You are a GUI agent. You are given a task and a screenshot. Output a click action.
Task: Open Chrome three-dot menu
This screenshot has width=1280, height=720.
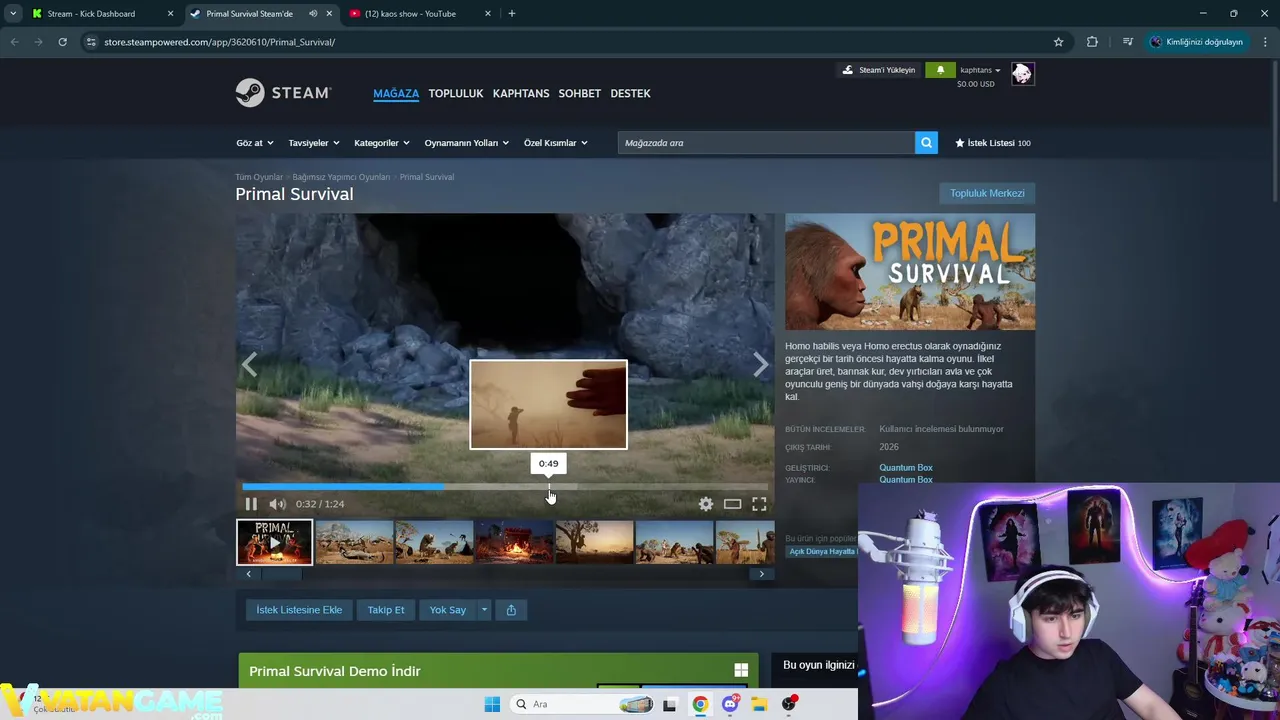point(1265,42)
